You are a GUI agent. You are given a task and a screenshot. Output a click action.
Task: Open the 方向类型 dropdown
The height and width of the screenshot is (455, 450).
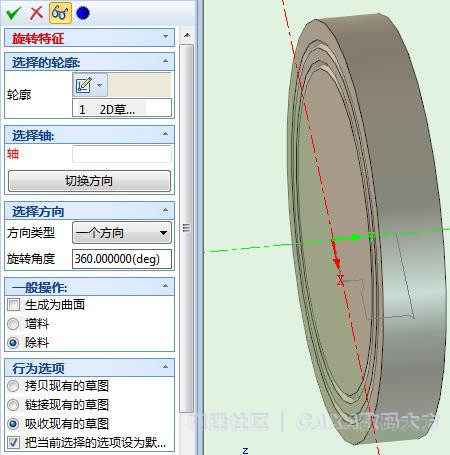(122, 232)
